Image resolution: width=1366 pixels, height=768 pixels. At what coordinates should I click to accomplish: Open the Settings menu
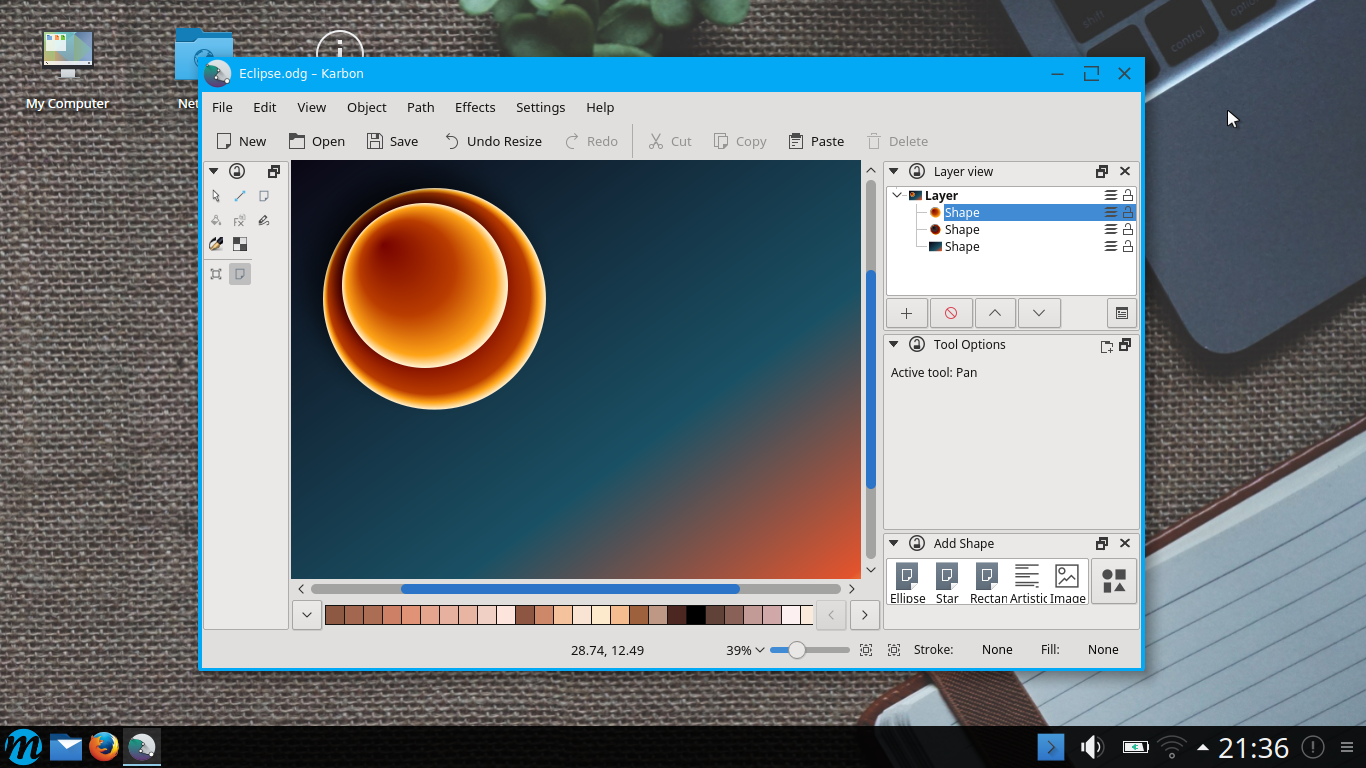[541, 107]
